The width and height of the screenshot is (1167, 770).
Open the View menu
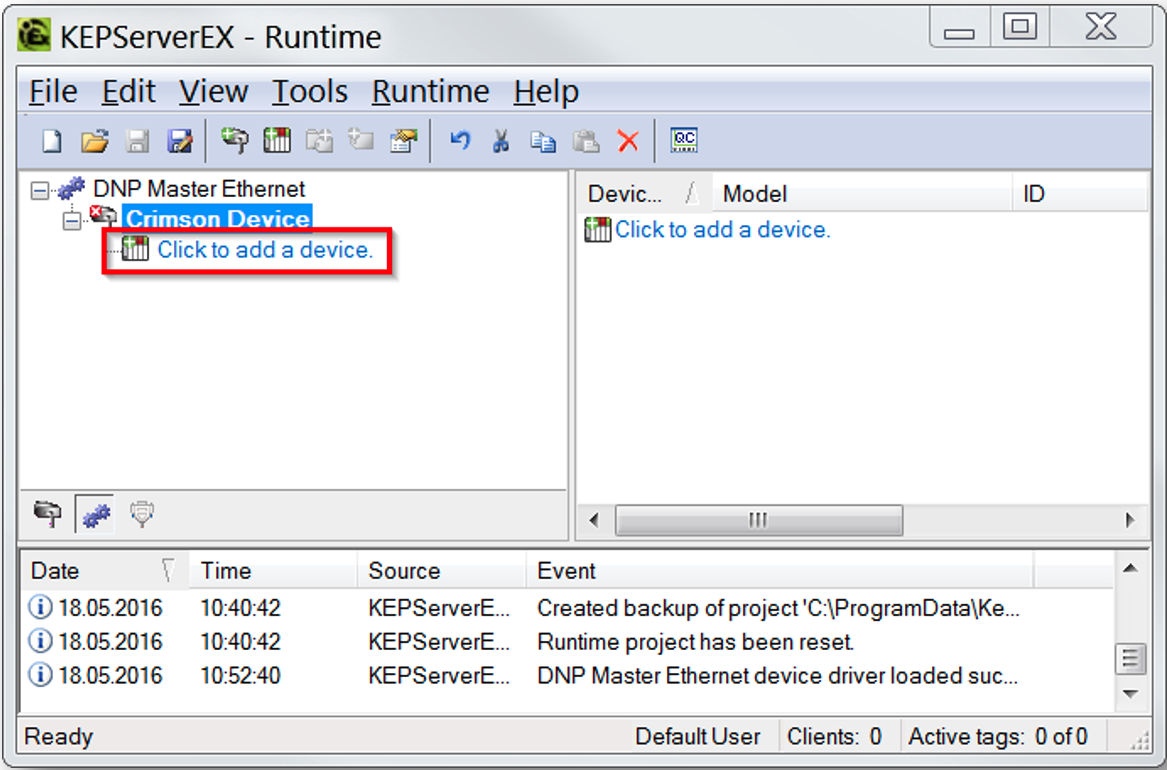[213, 92]
